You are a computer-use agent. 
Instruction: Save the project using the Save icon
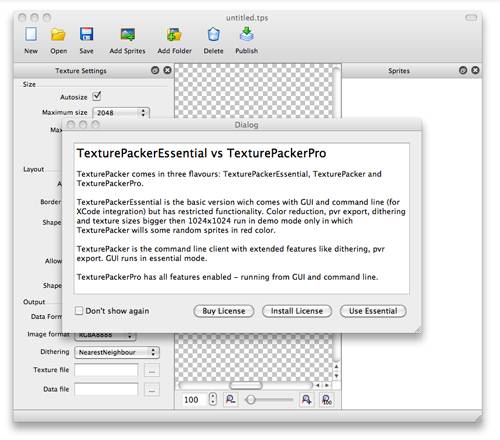[86, 34]
